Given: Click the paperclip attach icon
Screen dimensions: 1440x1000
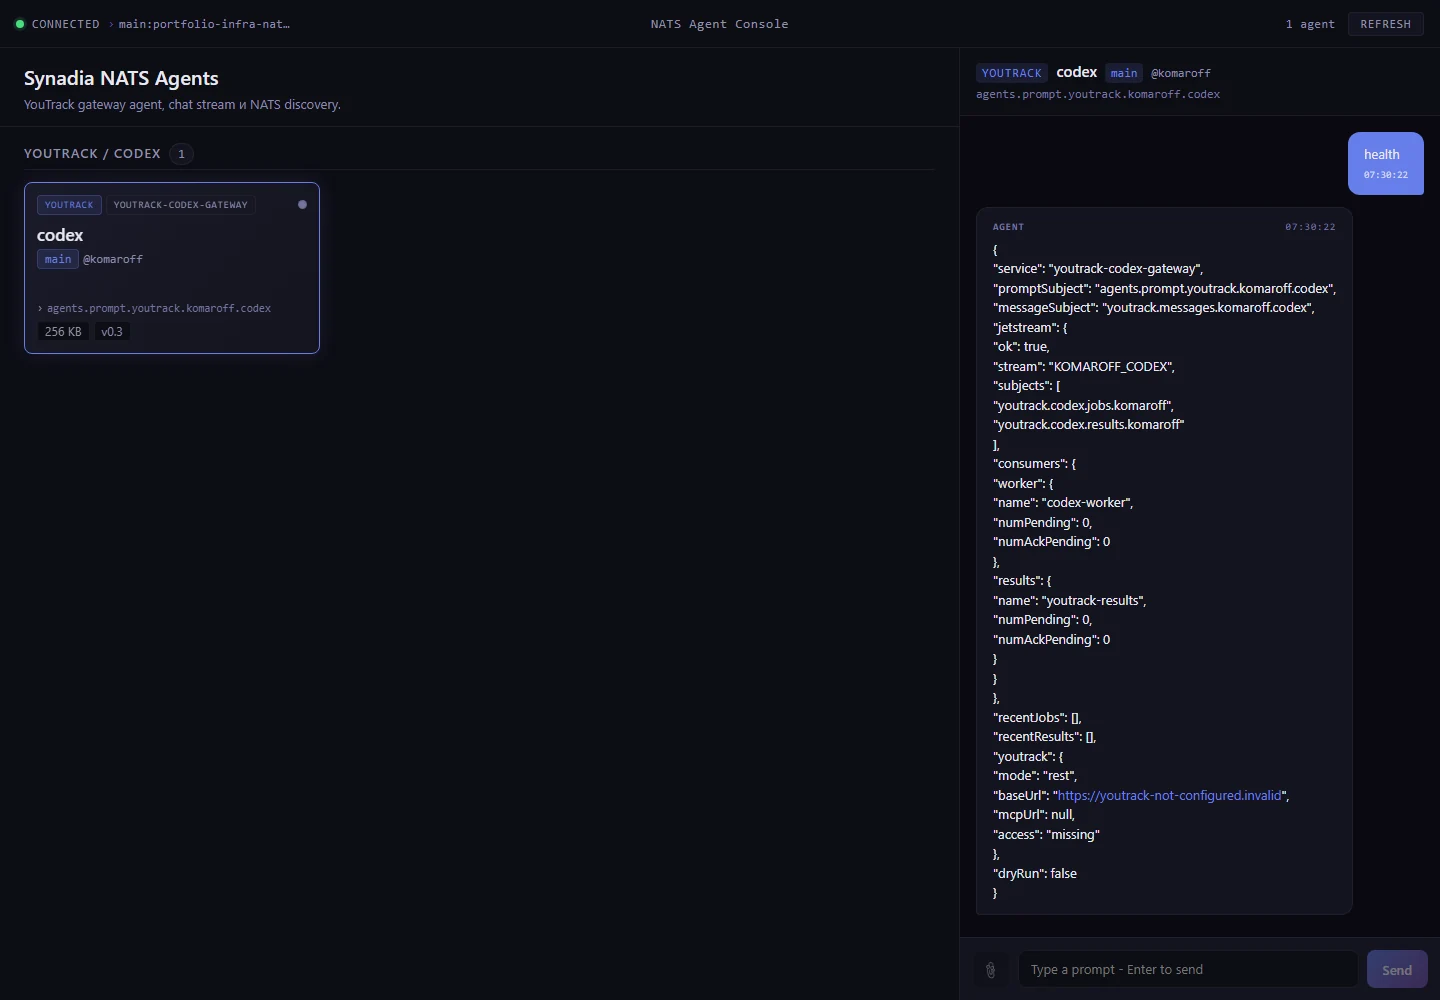Looking at the screenshot, I should pos(991,970).
